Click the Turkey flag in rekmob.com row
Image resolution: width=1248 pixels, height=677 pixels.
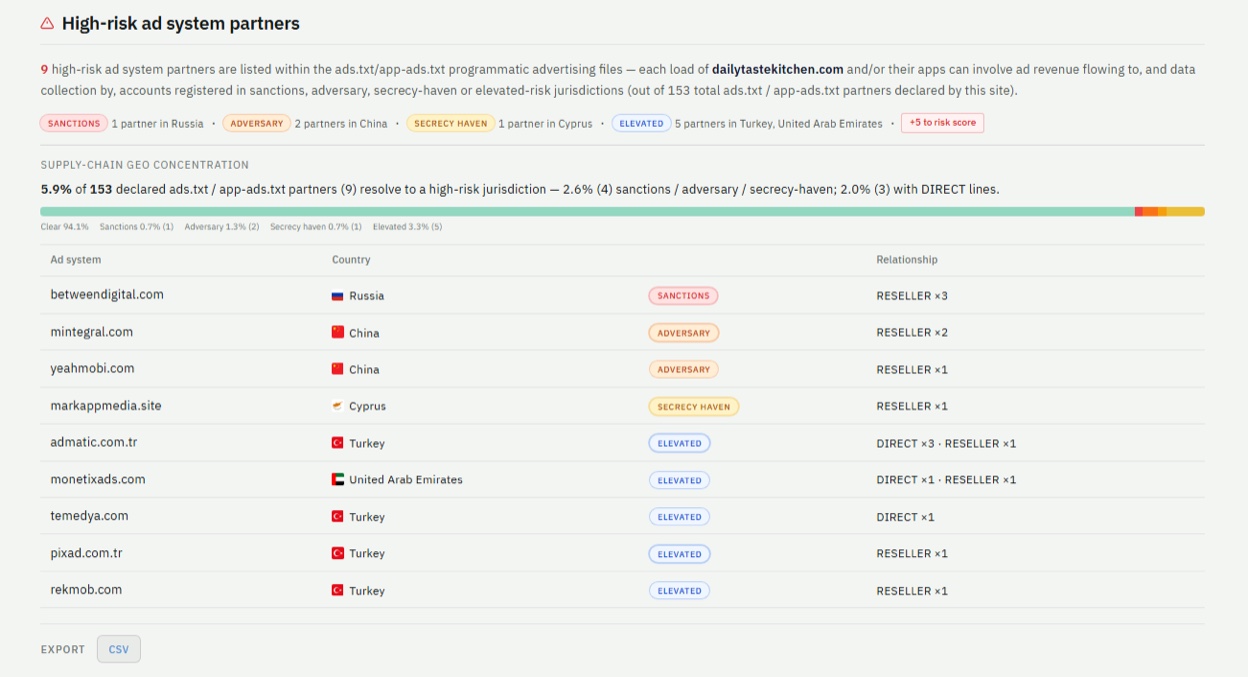coord(338,590)
